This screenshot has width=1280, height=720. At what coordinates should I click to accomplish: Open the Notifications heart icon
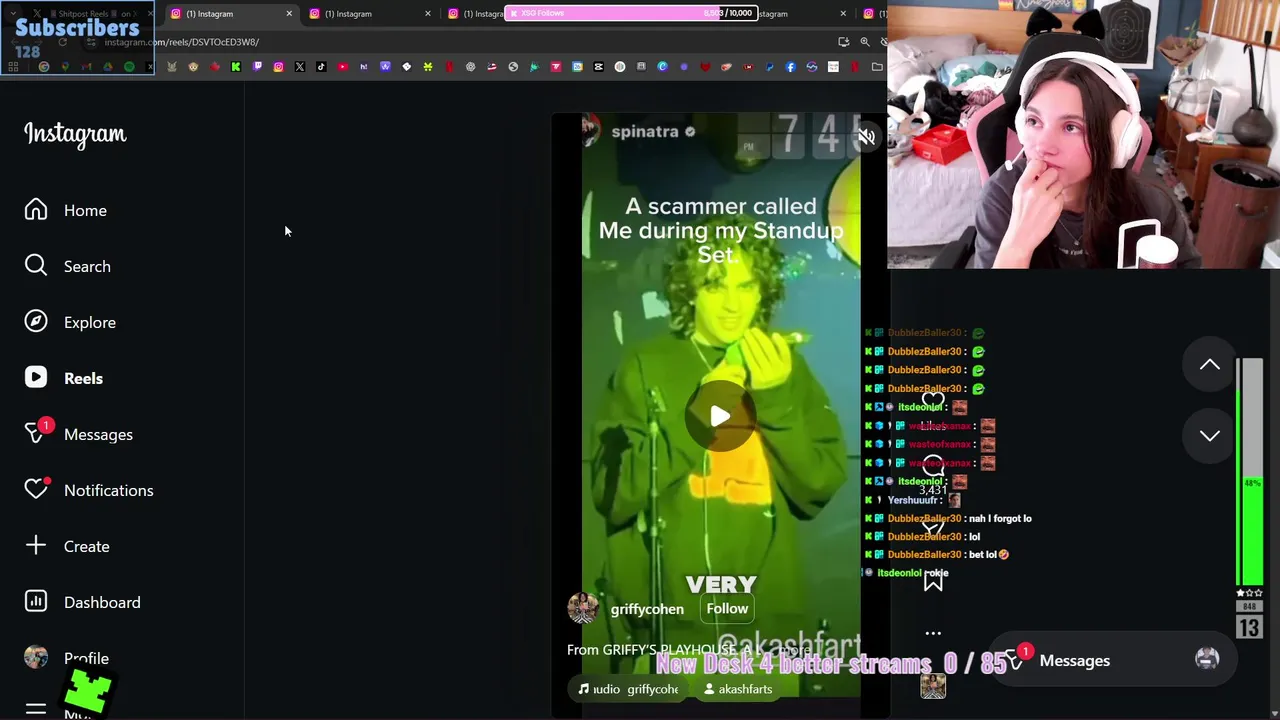[36, 490]
